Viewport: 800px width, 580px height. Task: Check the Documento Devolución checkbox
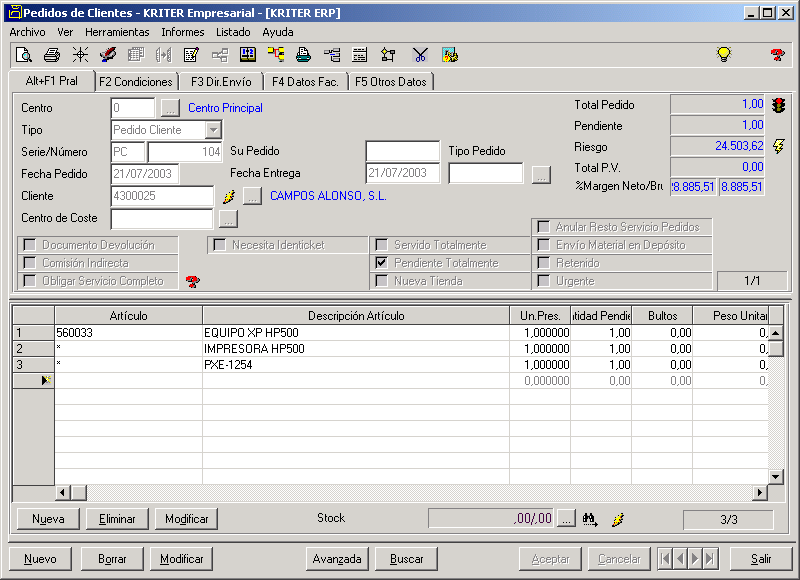(x=30, y=245)
